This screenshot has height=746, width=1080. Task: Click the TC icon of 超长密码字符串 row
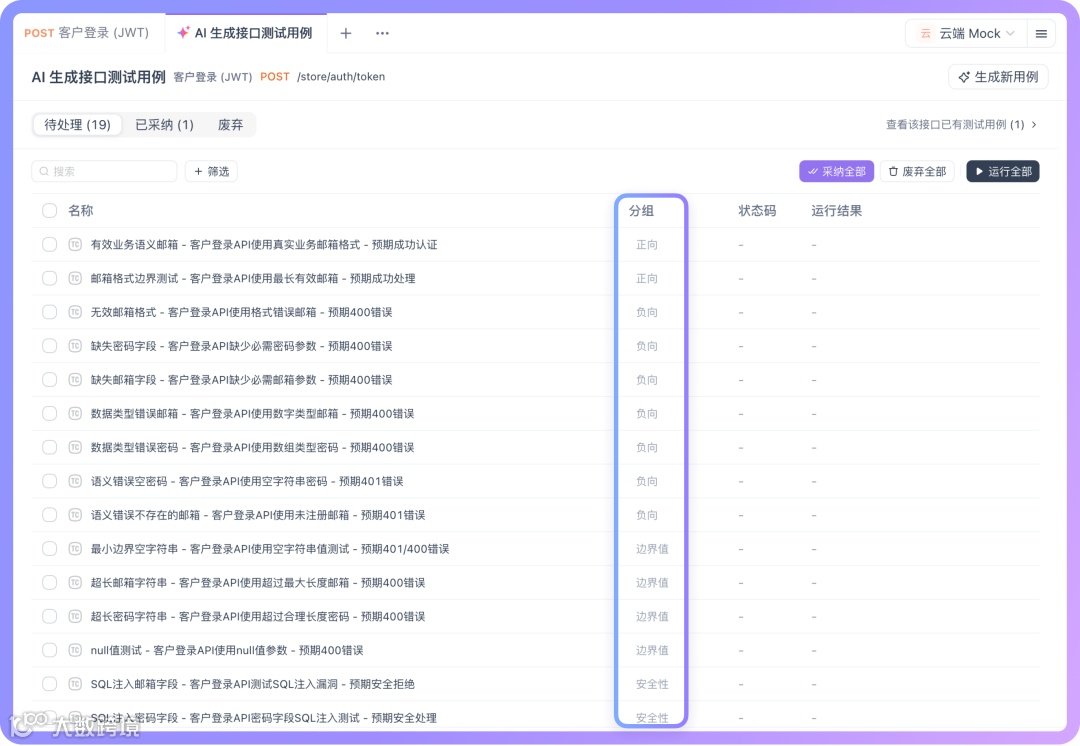75,616
